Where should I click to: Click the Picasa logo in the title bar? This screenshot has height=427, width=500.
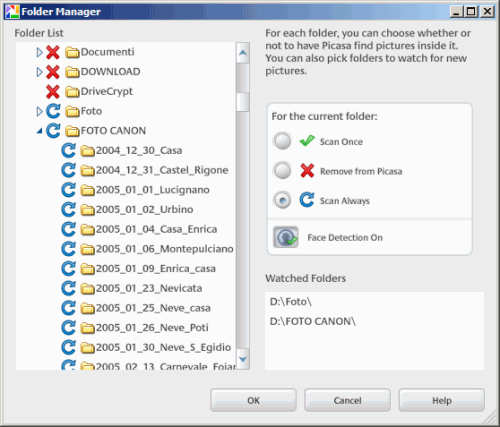point(12,12)
